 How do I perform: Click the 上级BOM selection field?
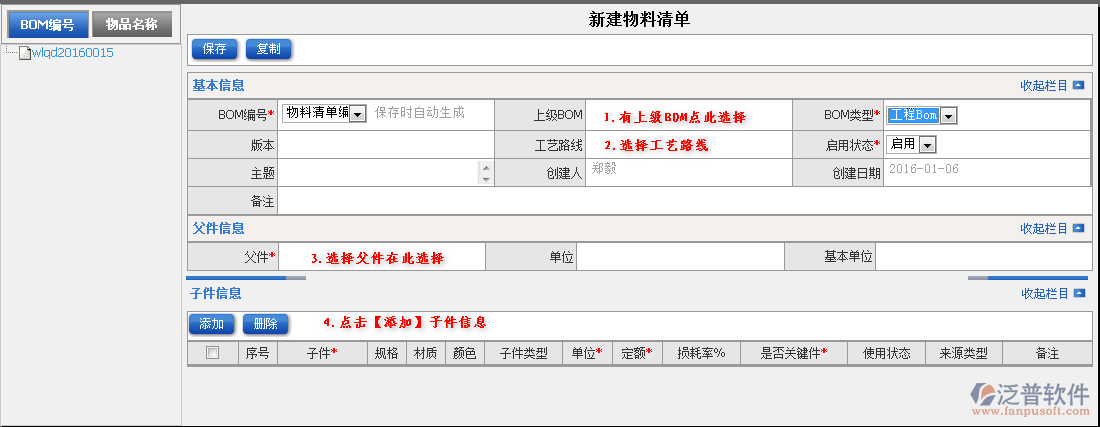(689, 116)
